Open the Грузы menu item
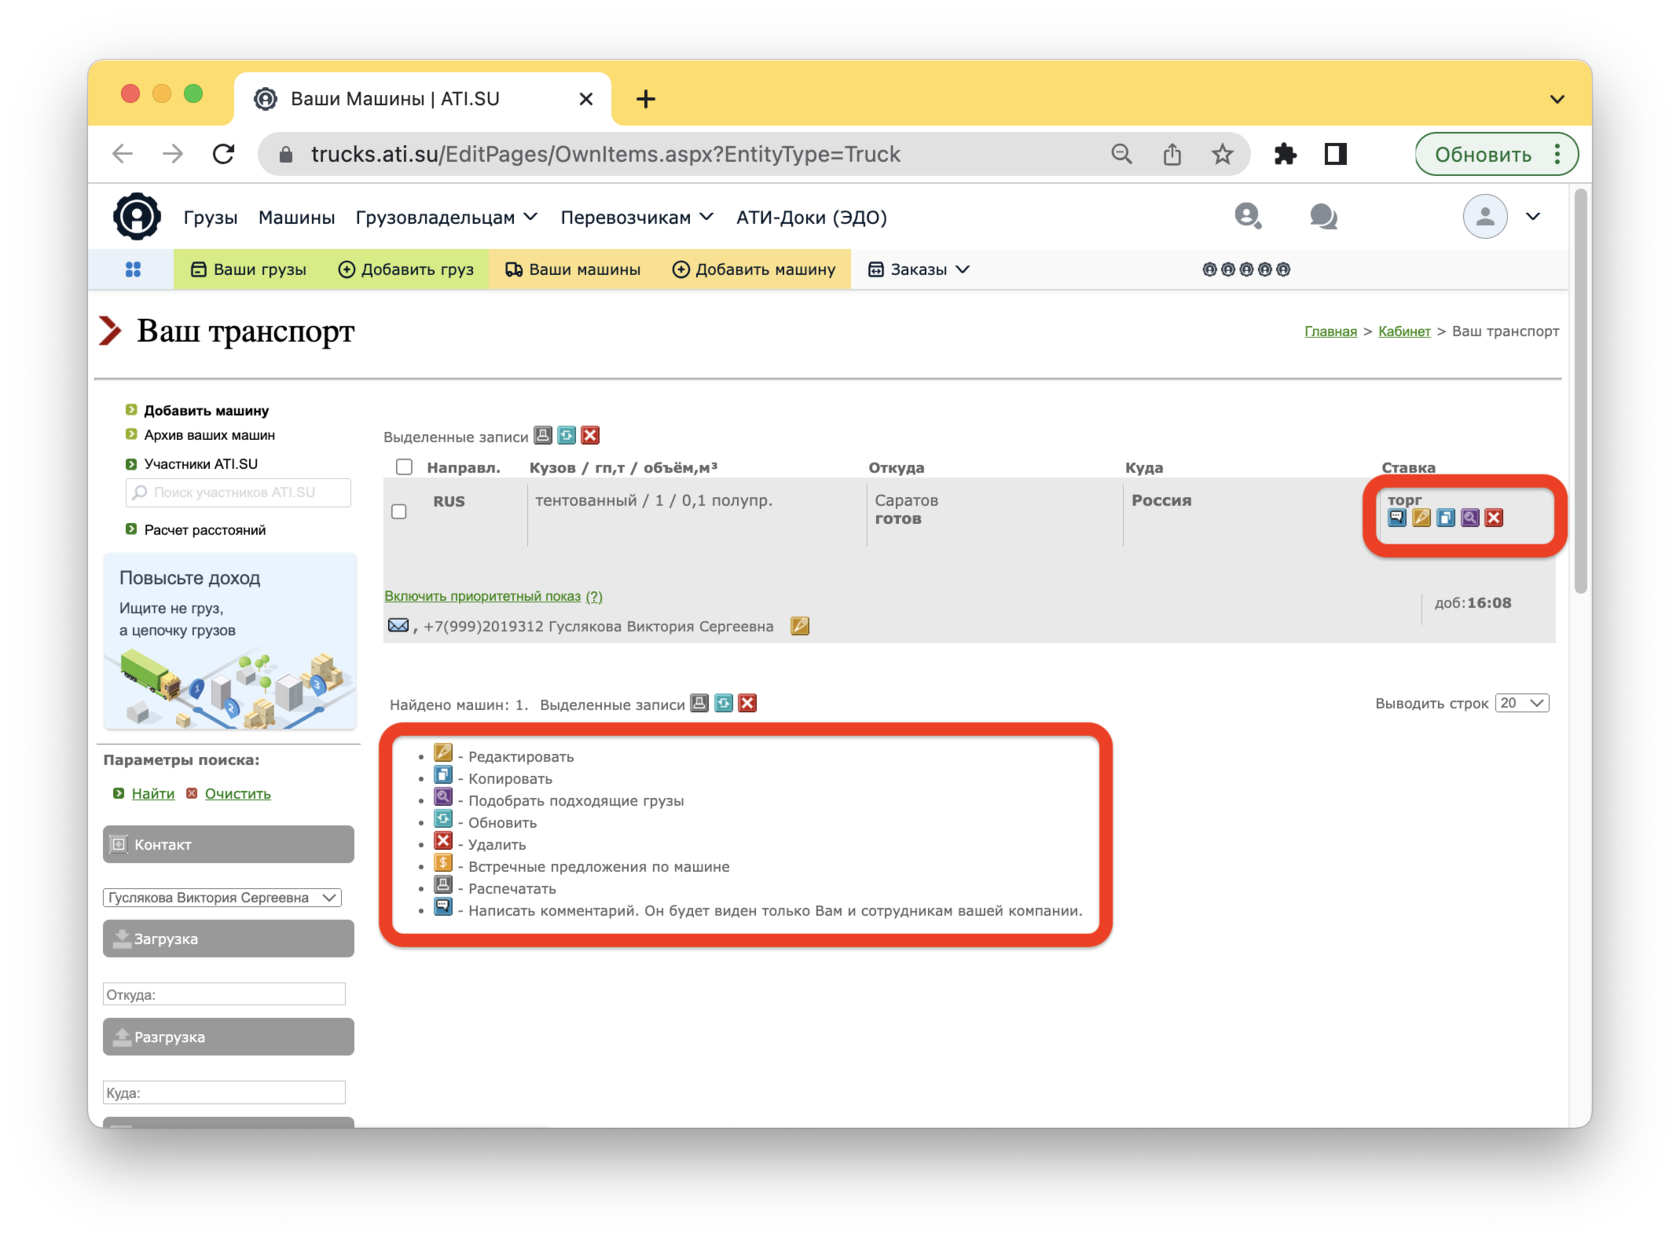The height and width of the screenshot is (1244, 1680). [210, 217]
